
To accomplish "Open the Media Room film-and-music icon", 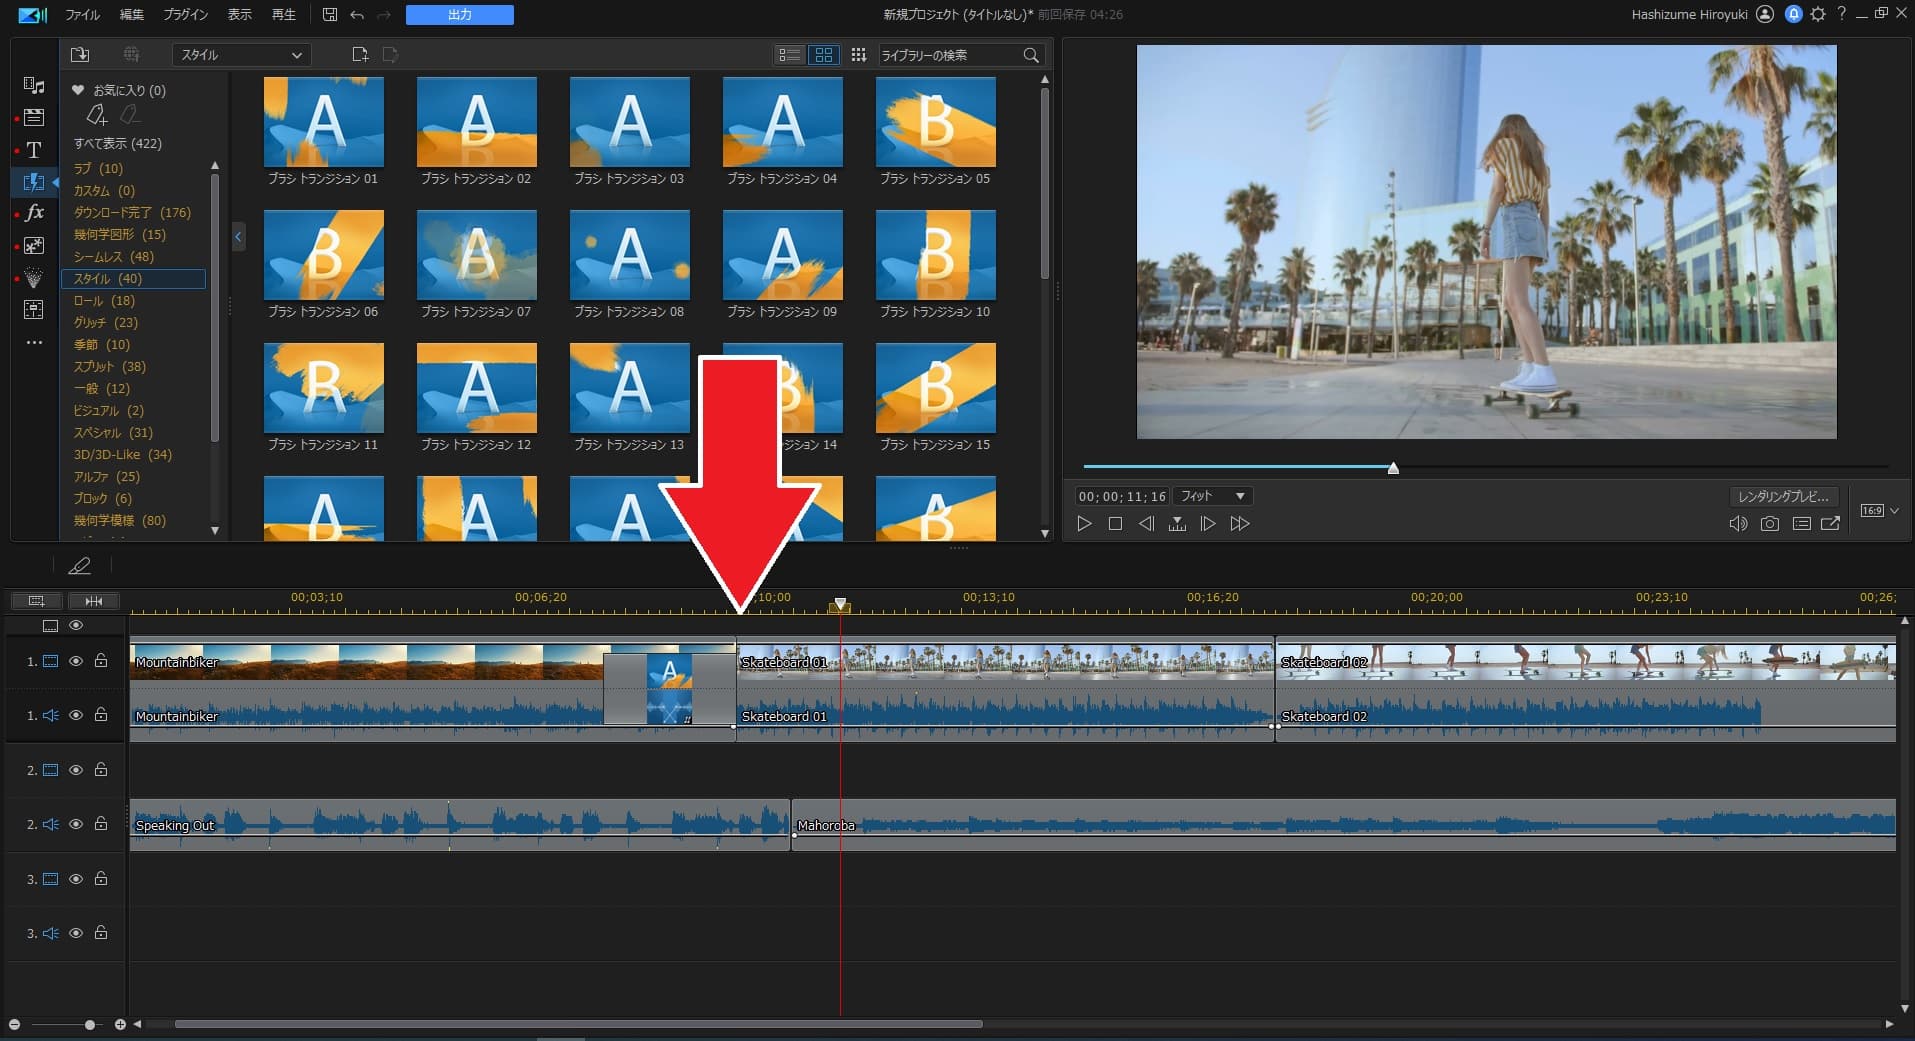I will (34, 85).
